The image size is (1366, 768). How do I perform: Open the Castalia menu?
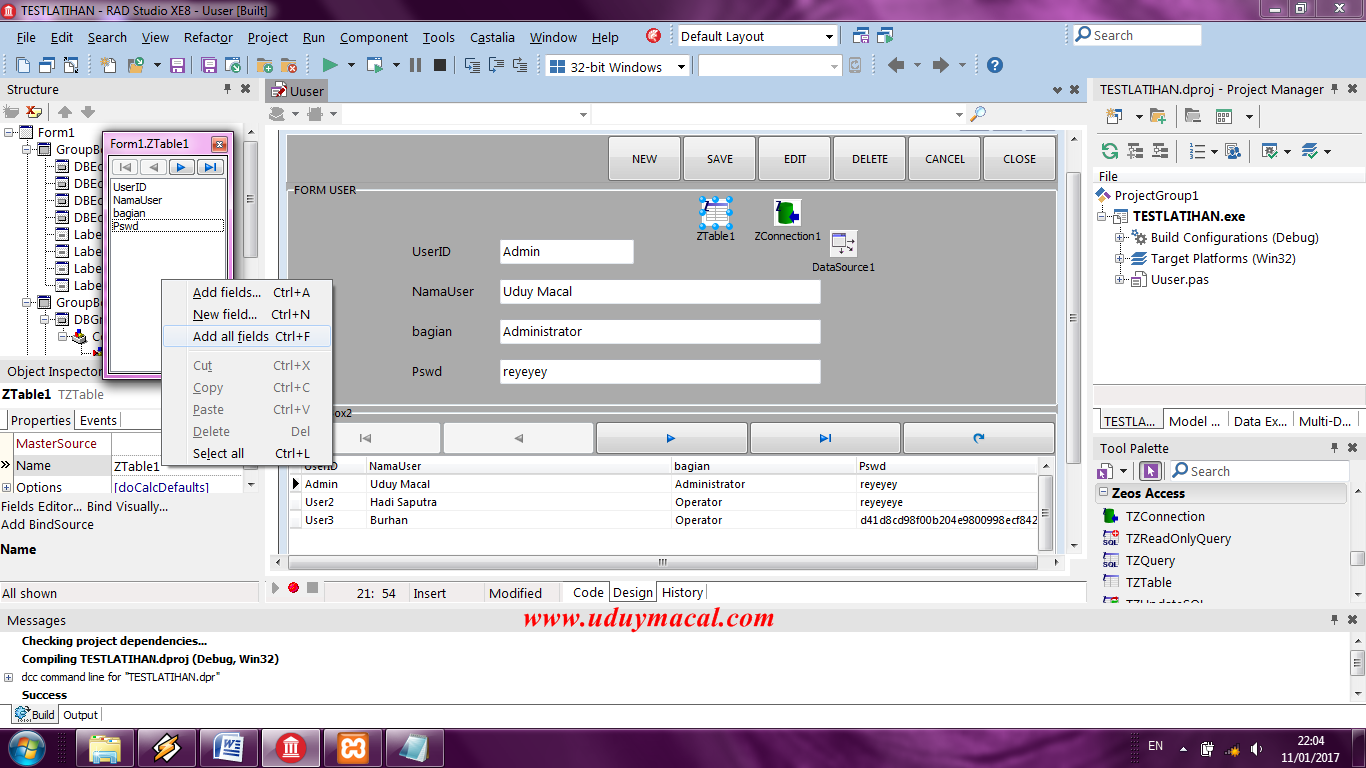tap(492, 37)
